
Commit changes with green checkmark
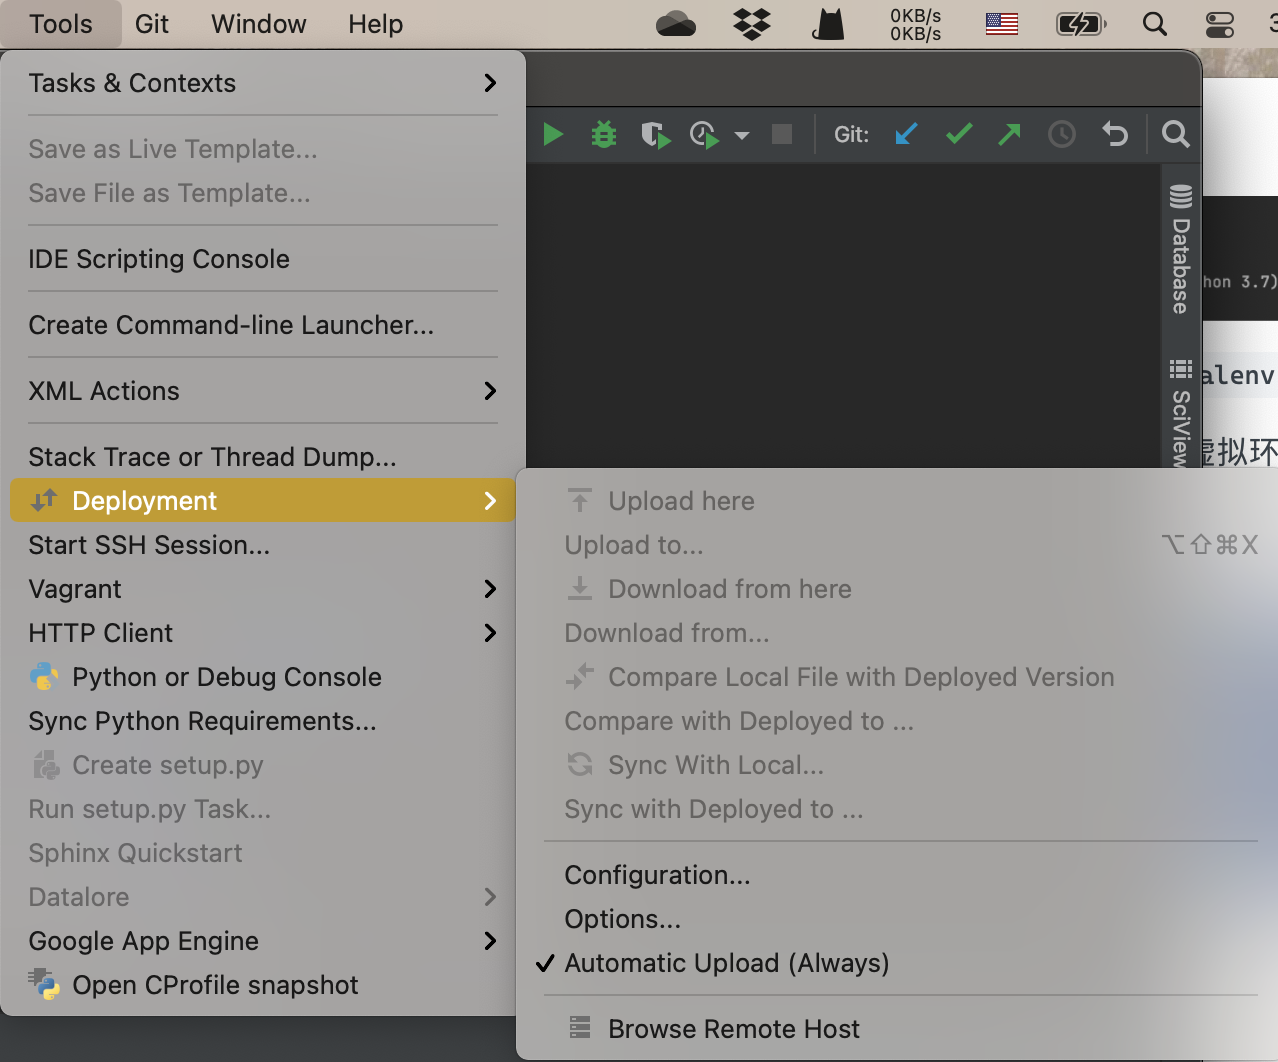tap(959, 134)
